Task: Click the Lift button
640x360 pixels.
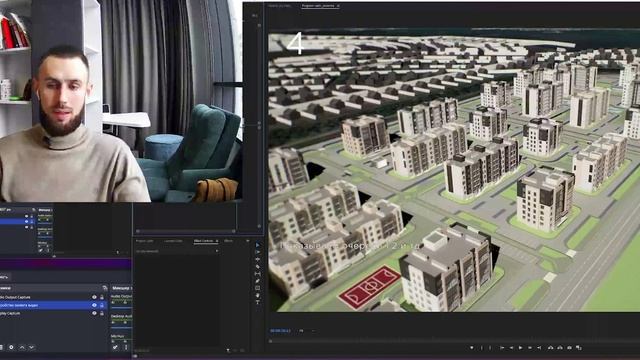Action: tap(551, 348)
